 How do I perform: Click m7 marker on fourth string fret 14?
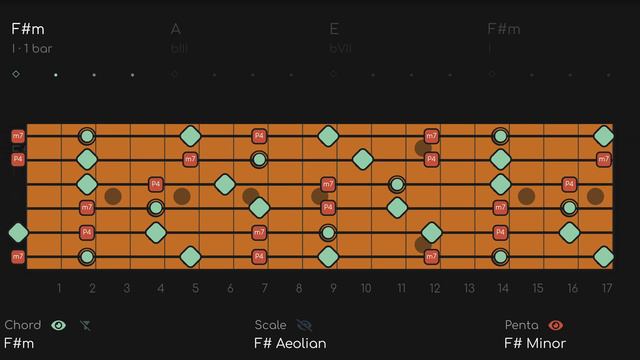point(500,208)
